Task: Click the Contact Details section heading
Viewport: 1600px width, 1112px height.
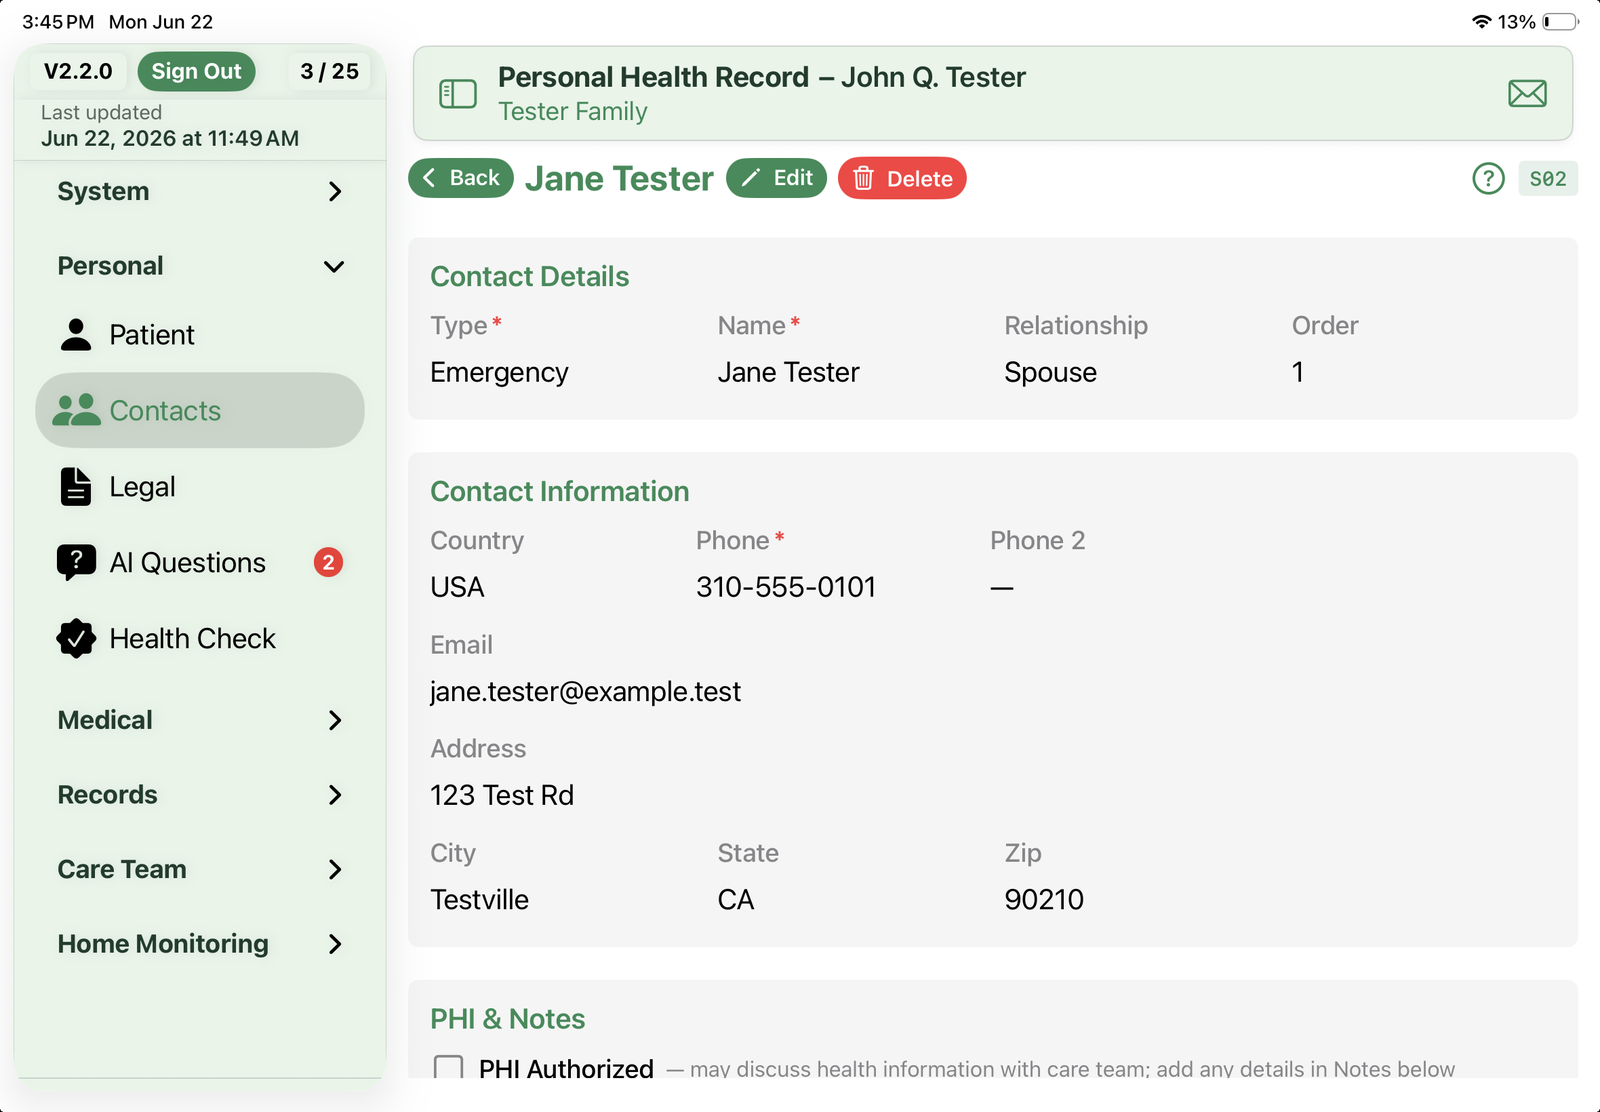Action: (529, 277)
